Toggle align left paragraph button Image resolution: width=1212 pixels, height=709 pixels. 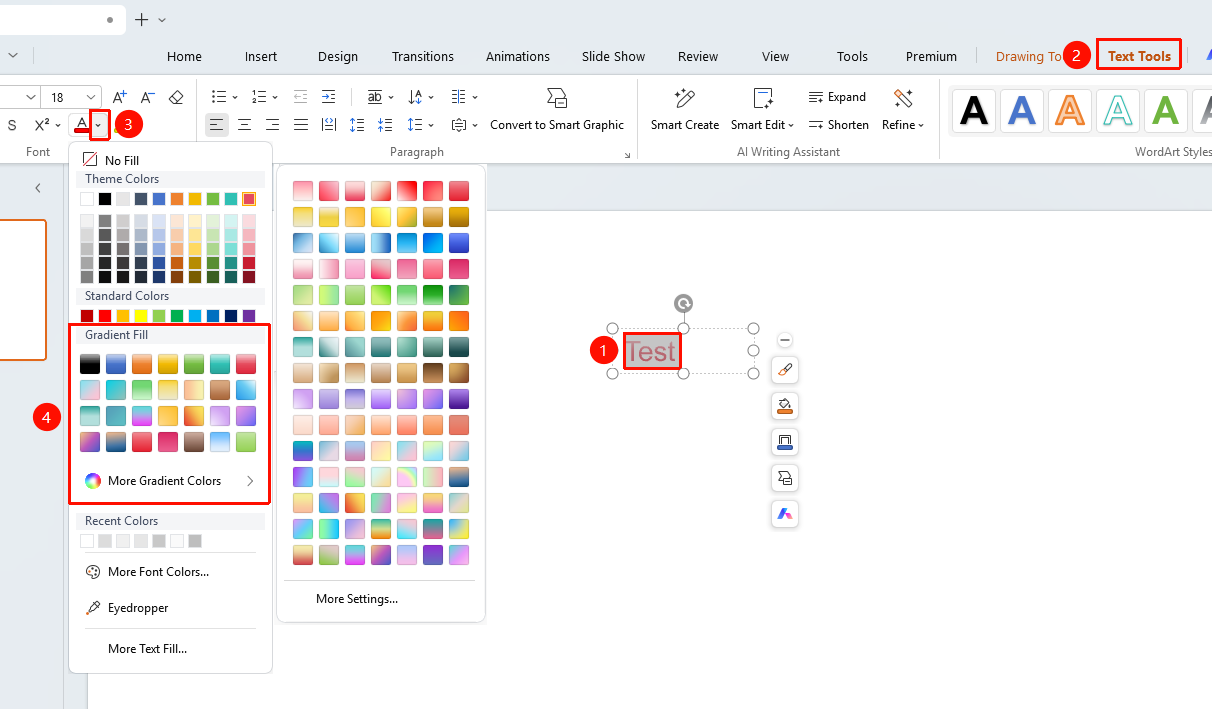pyautogui.click(x=216, y=125)
